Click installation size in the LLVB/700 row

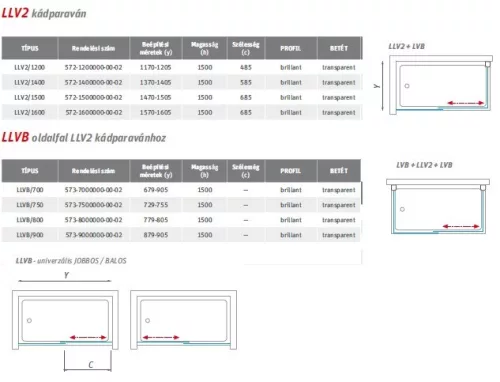155,190
